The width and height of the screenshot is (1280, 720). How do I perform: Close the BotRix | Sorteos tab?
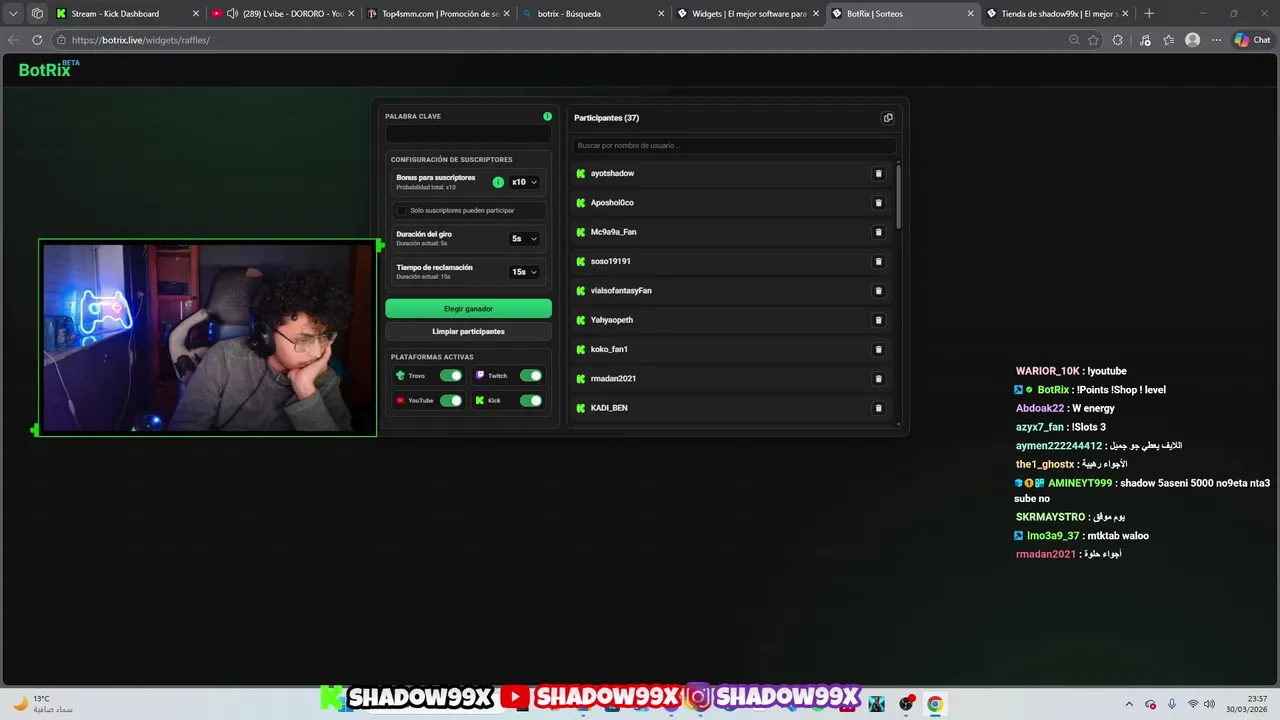click(970, 14)
